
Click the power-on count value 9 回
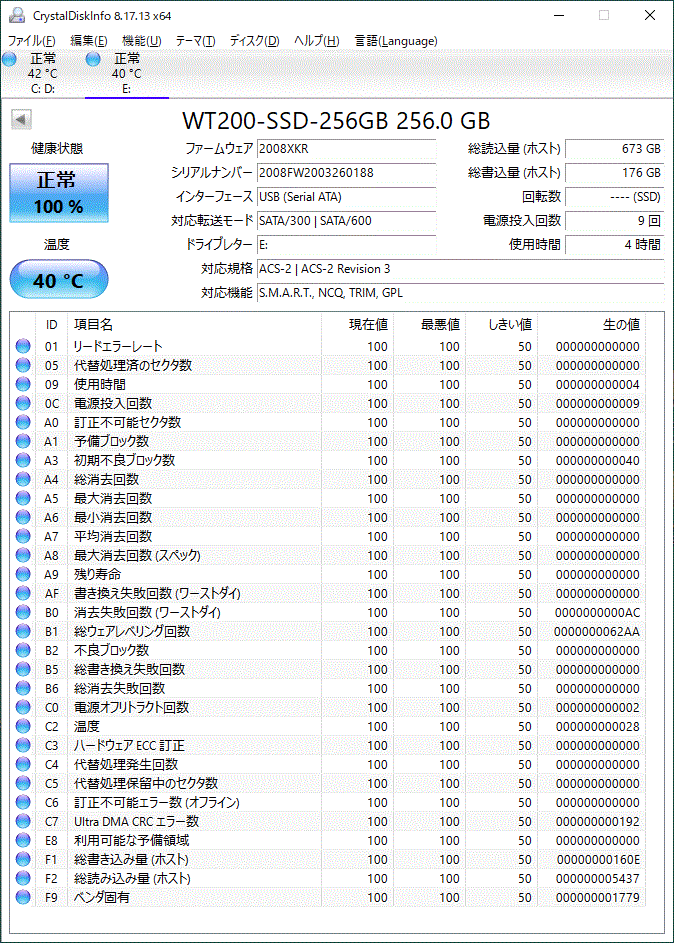coord(614,221)
